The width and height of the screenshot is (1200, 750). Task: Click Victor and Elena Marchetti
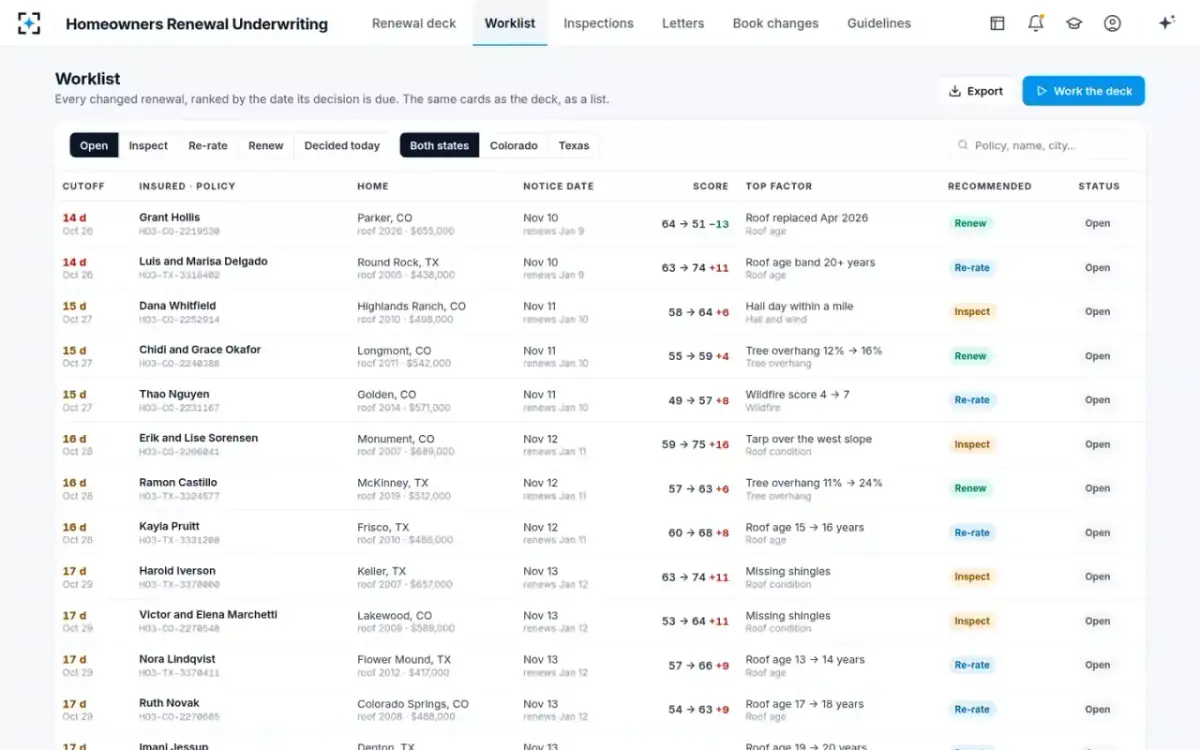pos(208,615)
